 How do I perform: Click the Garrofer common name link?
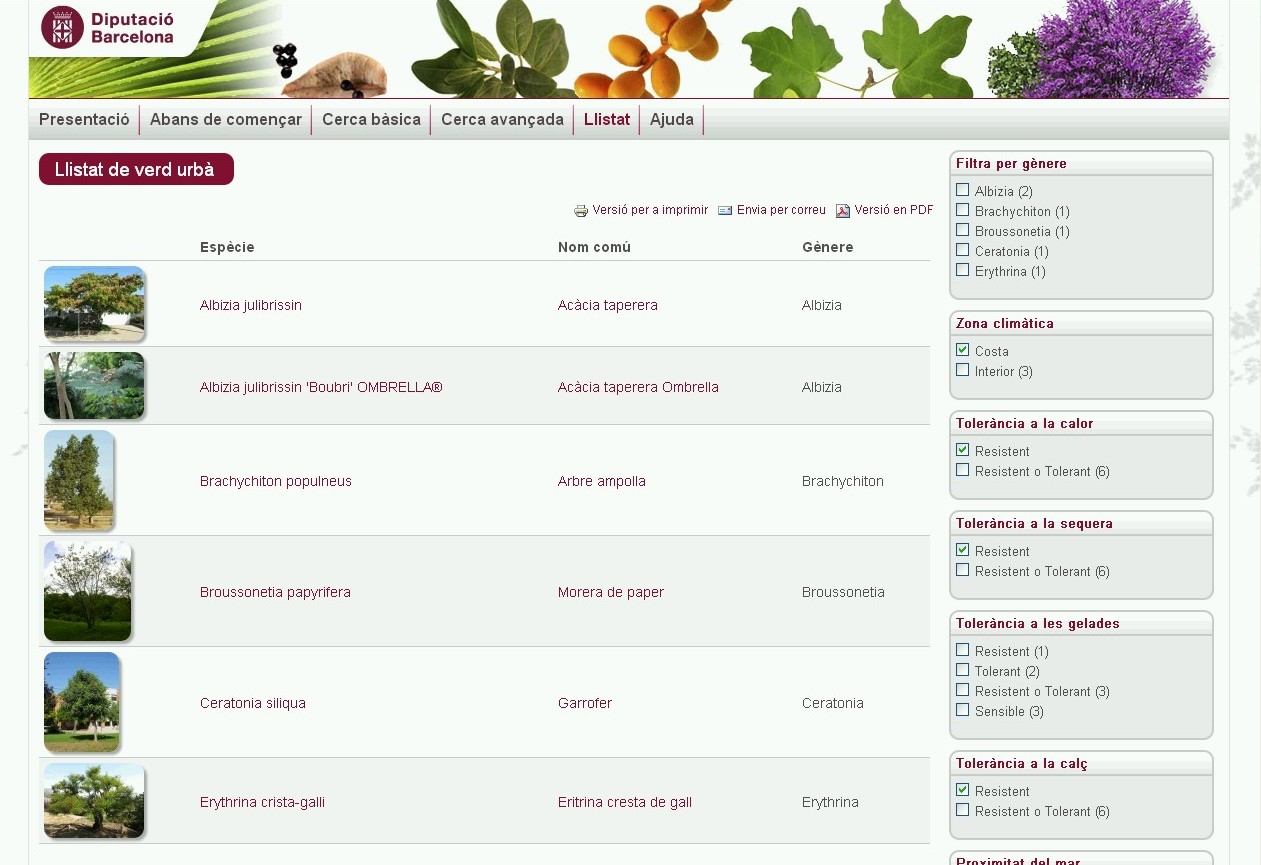[x=585, y=703]
